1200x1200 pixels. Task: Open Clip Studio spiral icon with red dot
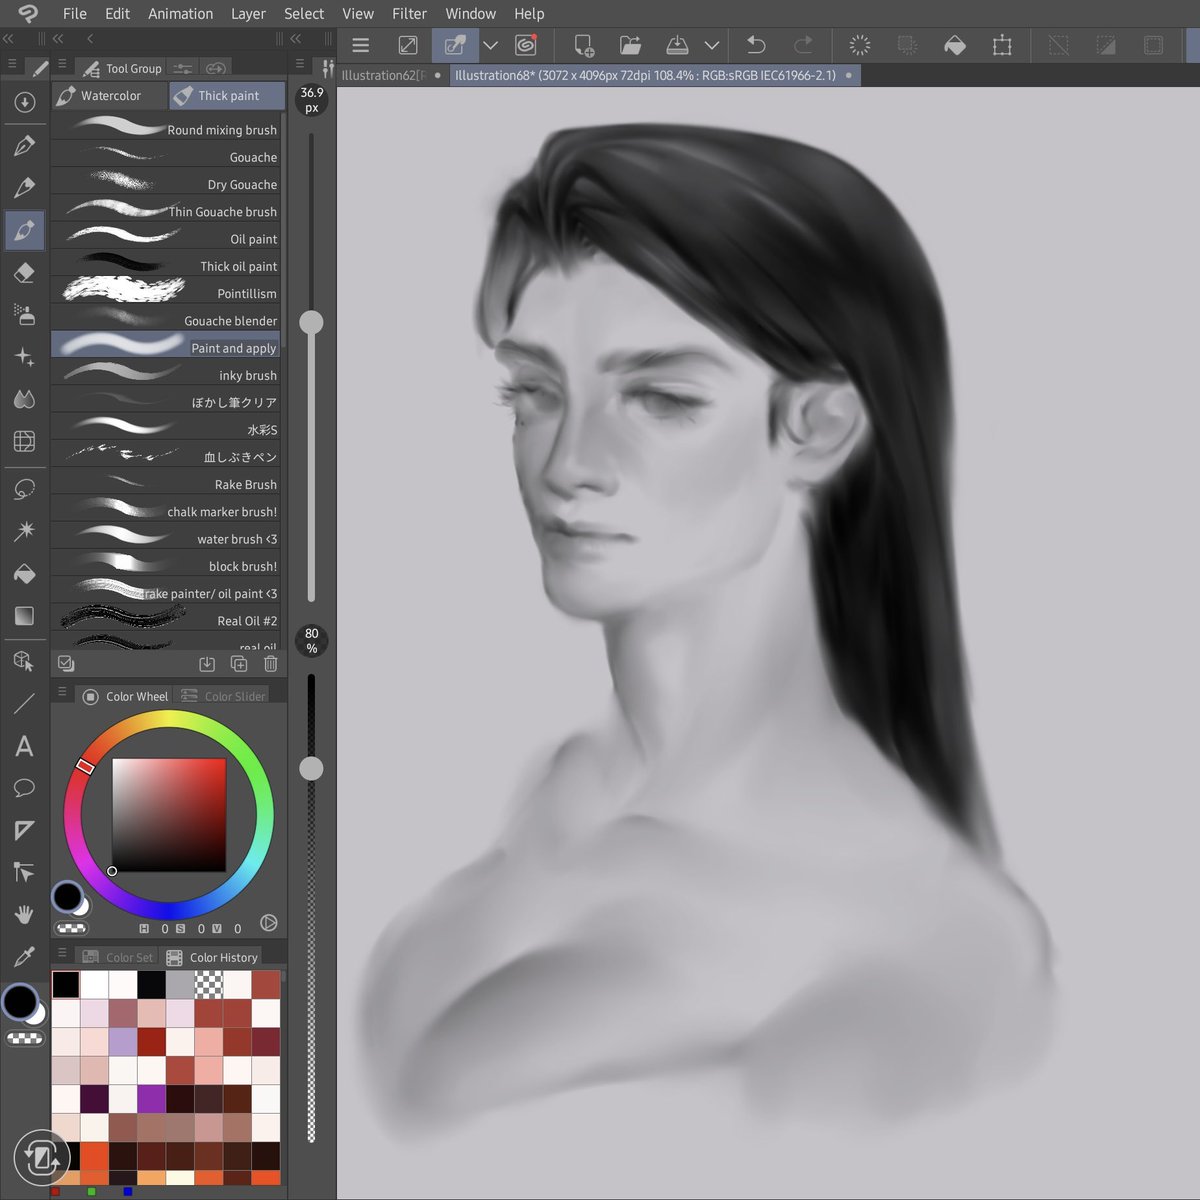pos(526,45)
